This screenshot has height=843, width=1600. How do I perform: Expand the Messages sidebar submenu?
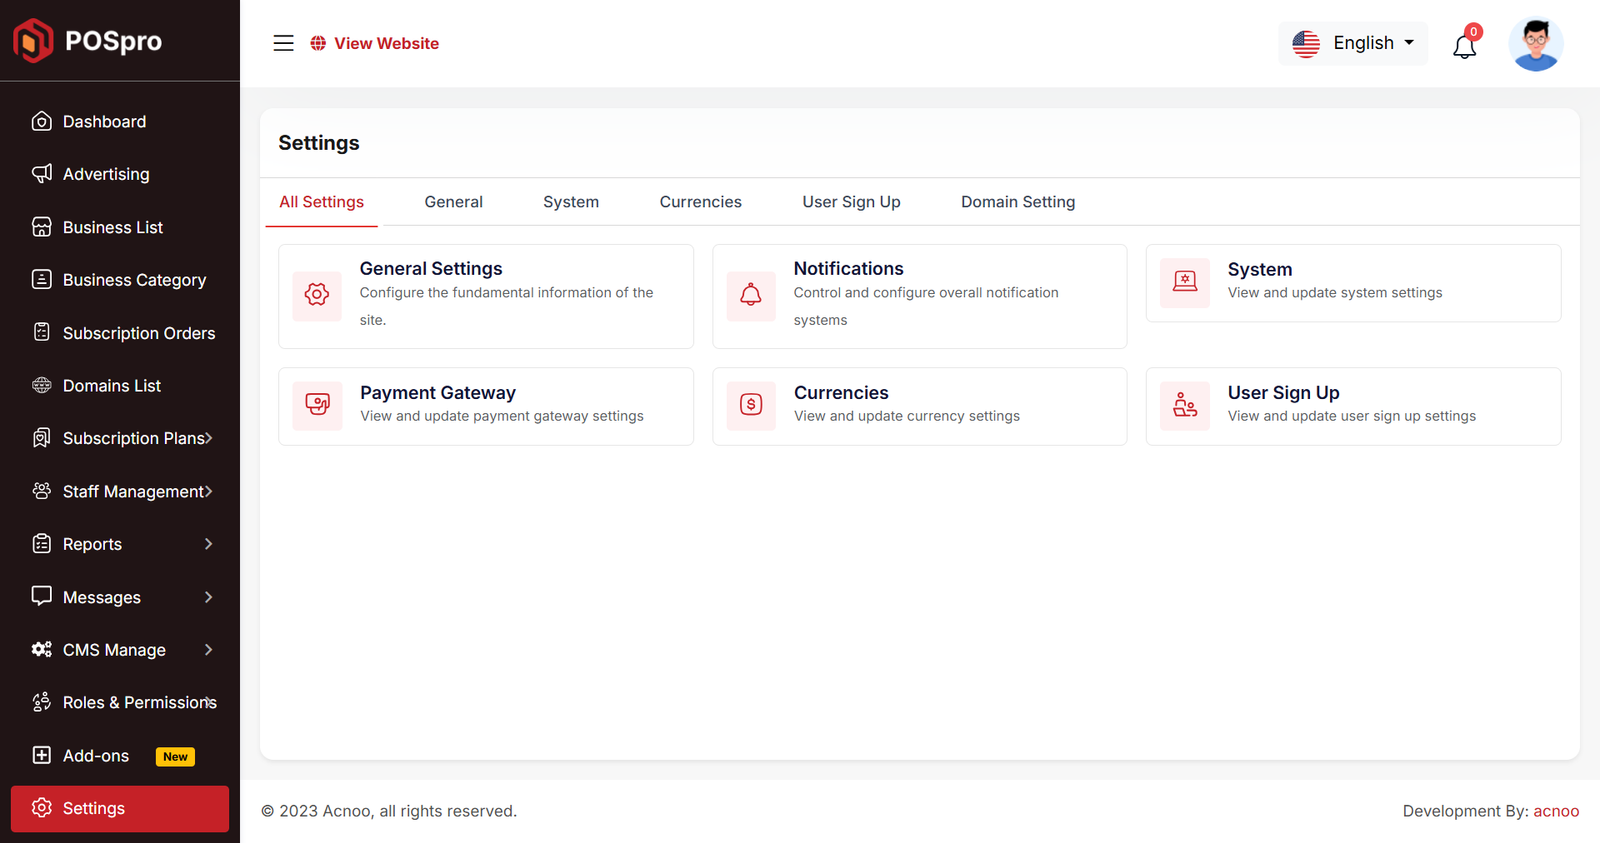click(120, 597)
